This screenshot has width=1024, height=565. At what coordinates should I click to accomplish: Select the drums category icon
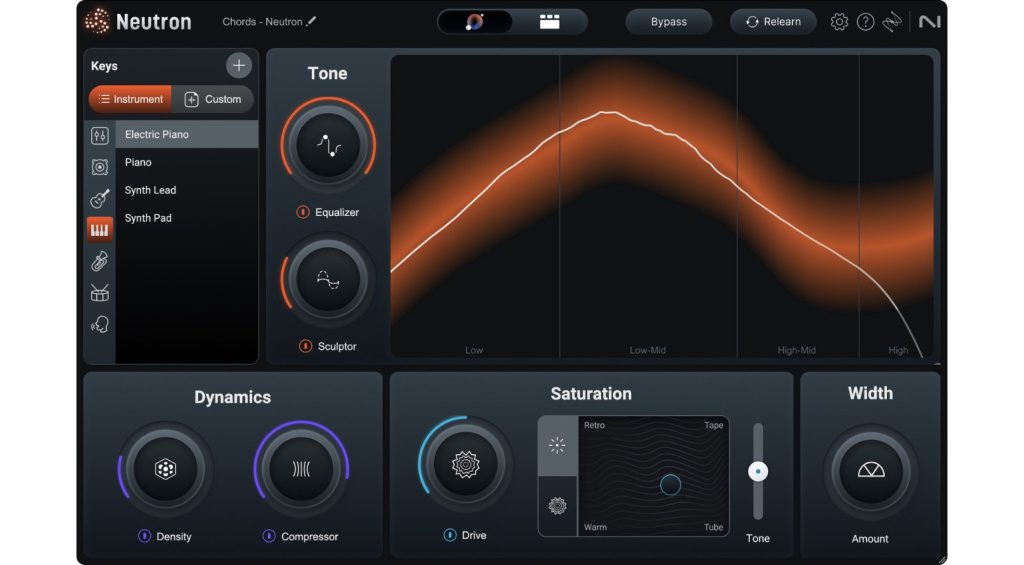[100, 293]
